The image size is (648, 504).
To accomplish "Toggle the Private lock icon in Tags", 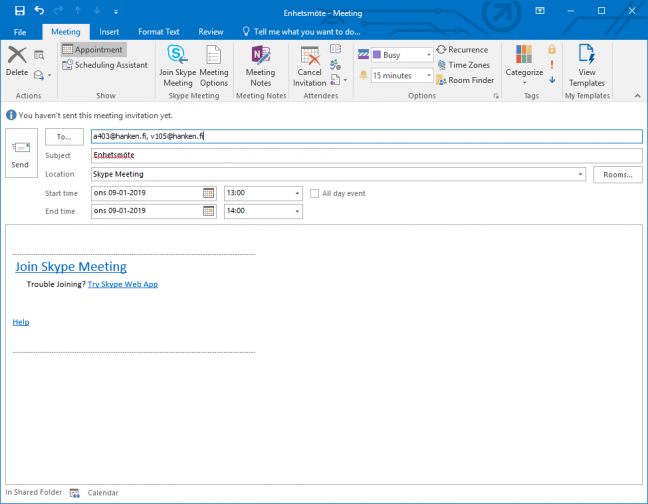I will pos(552,49).
